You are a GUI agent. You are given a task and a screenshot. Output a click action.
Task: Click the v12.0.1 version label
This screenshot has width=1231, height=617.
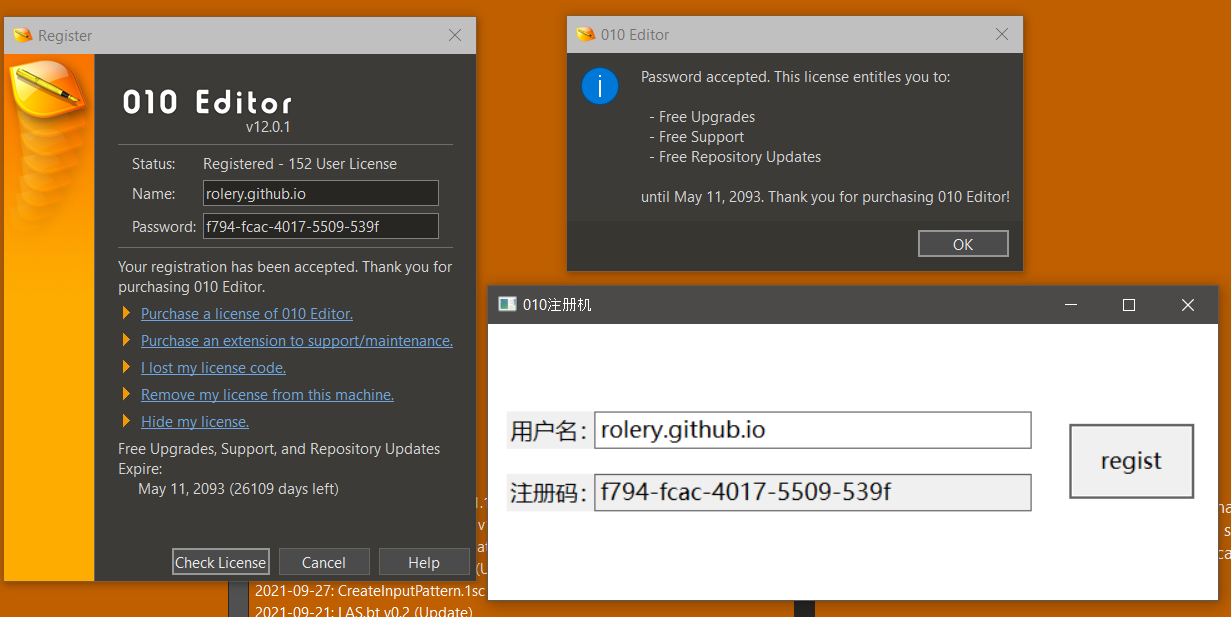pos(268,127)
